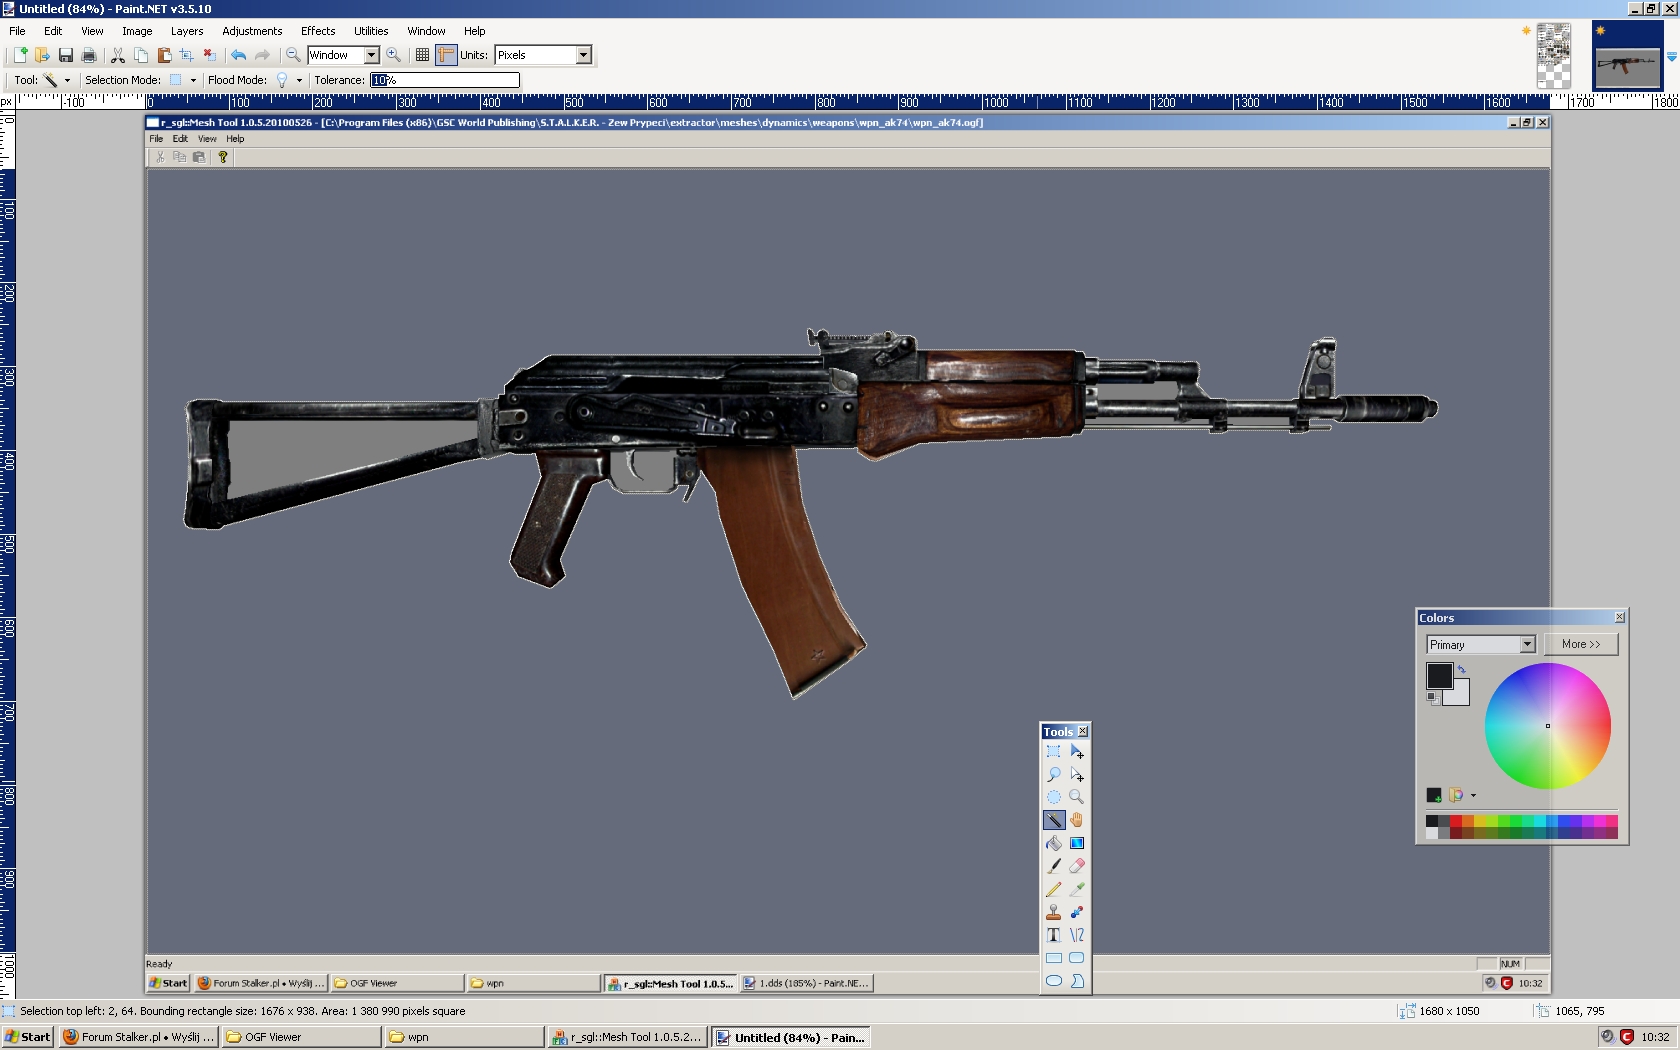Click the Deselect toolbar icon
Screen dimensions: 1680x1050
tap(210, 55)
